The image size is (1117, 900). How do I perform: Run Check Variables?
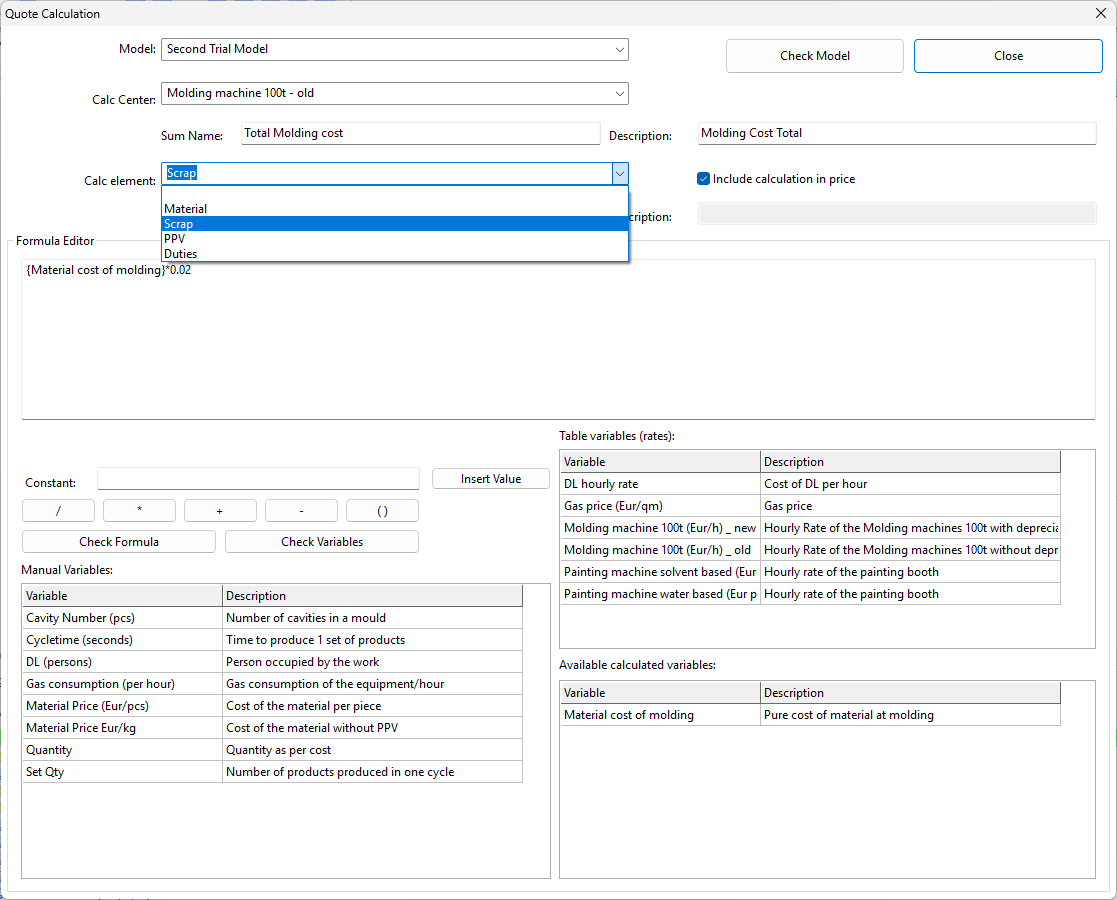point(321,542)
